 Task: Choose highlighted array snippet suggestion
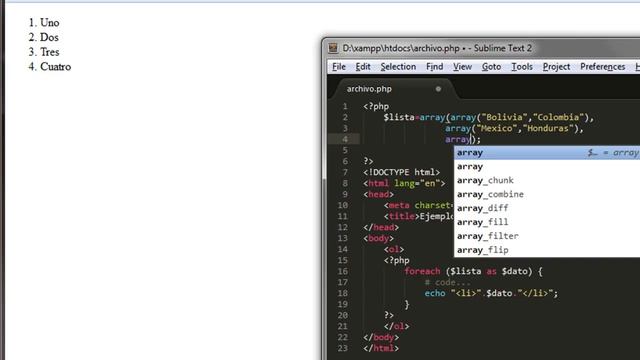(547, 153)
